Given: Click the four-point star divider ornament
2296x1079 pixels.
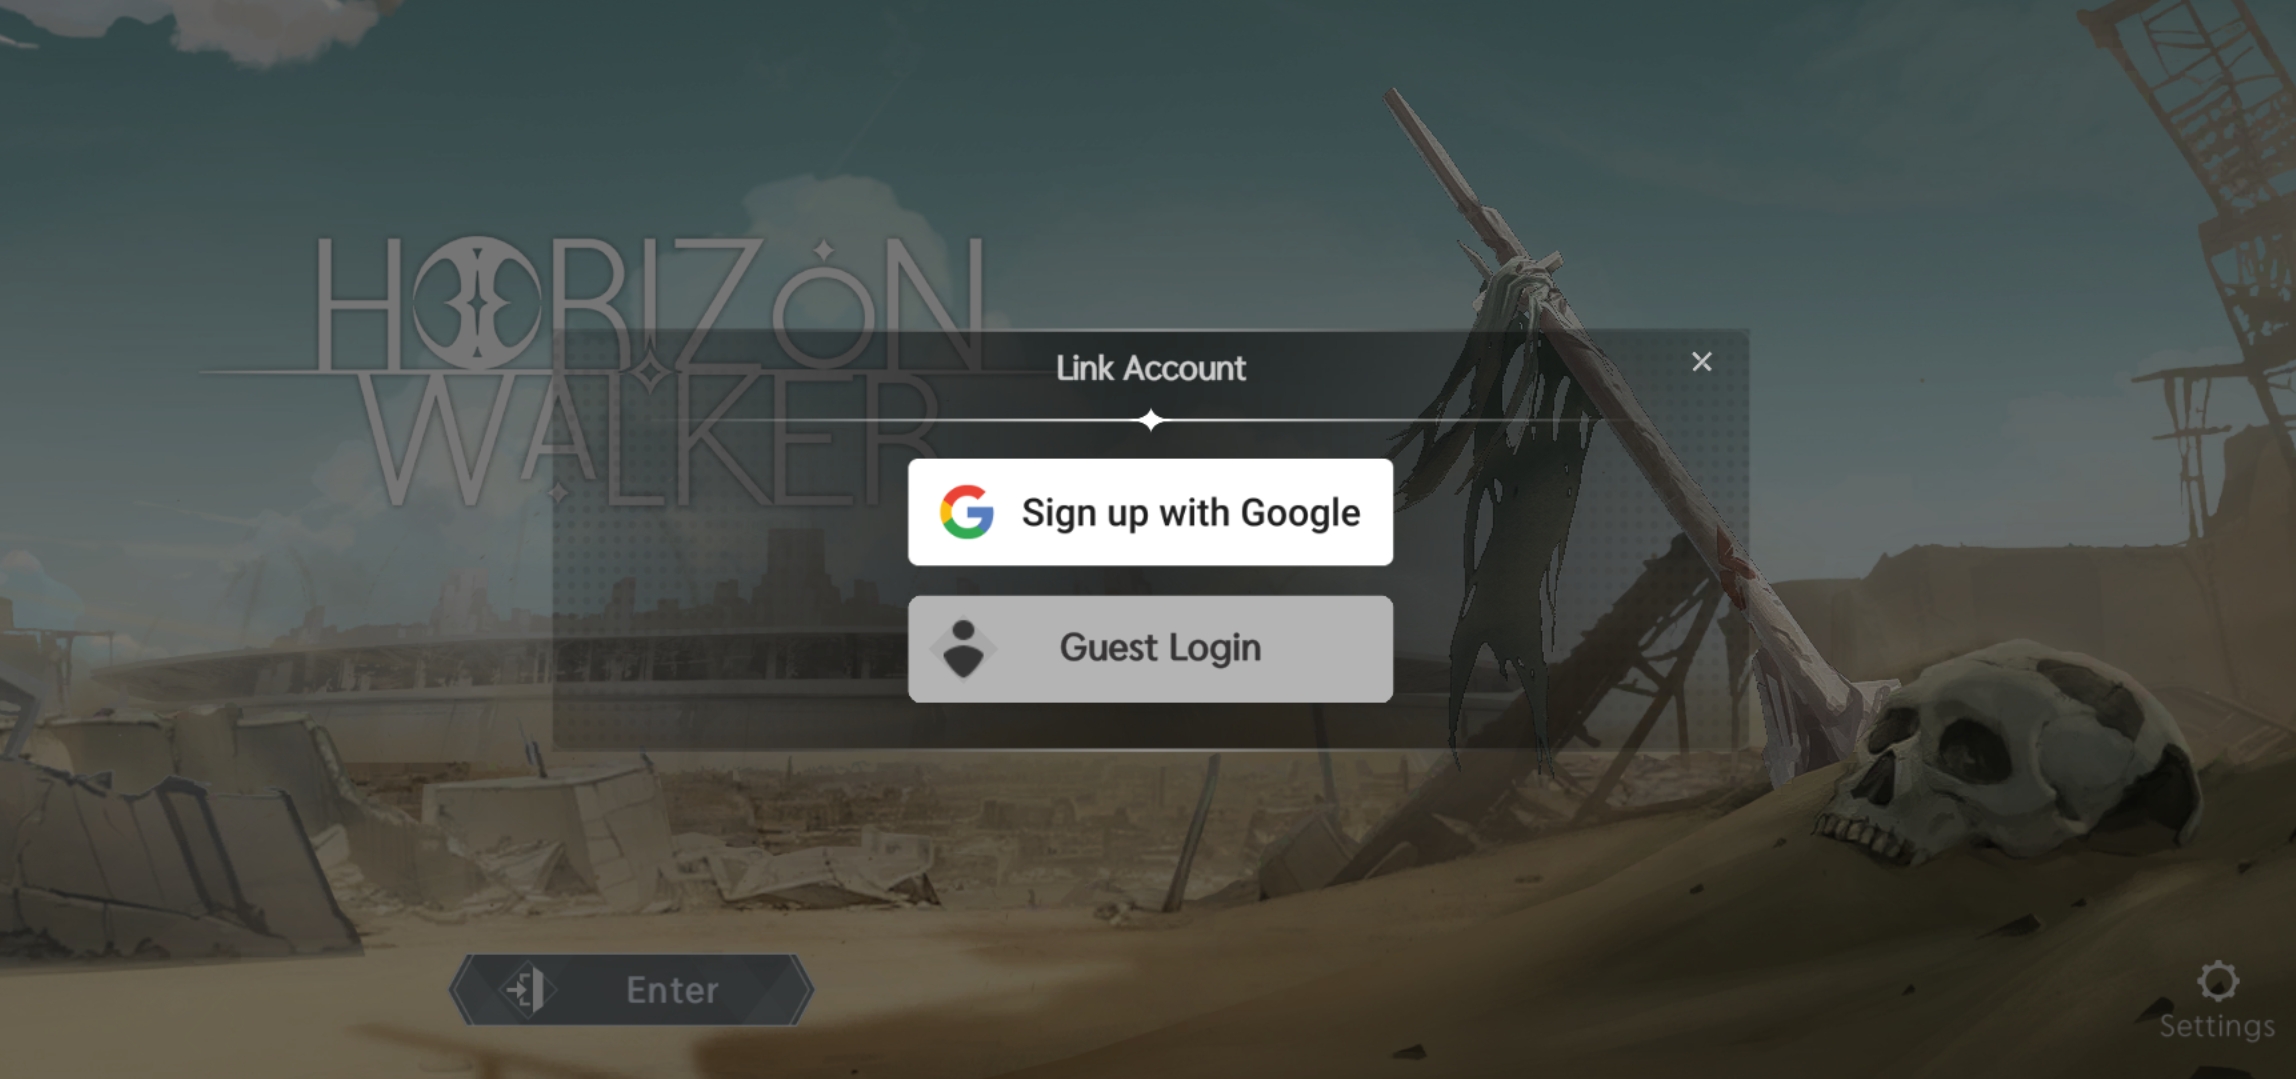Looking at the screenshot, I should [x=1151, y=420].
